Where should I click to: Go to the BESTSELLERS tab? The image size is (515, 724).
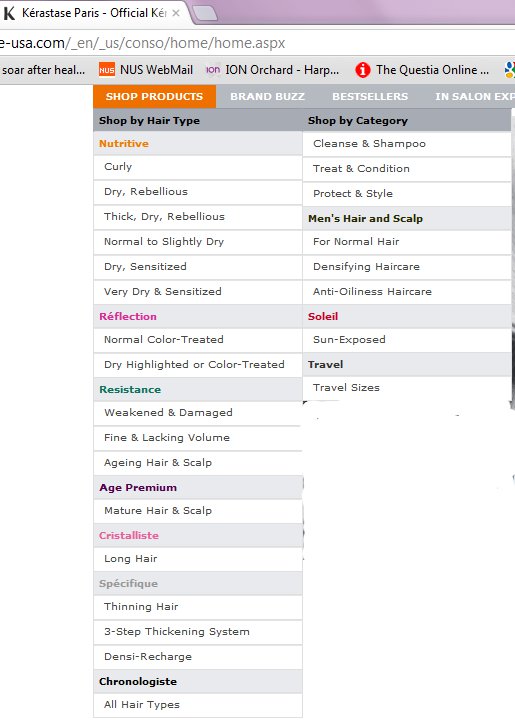click(370, 97)
